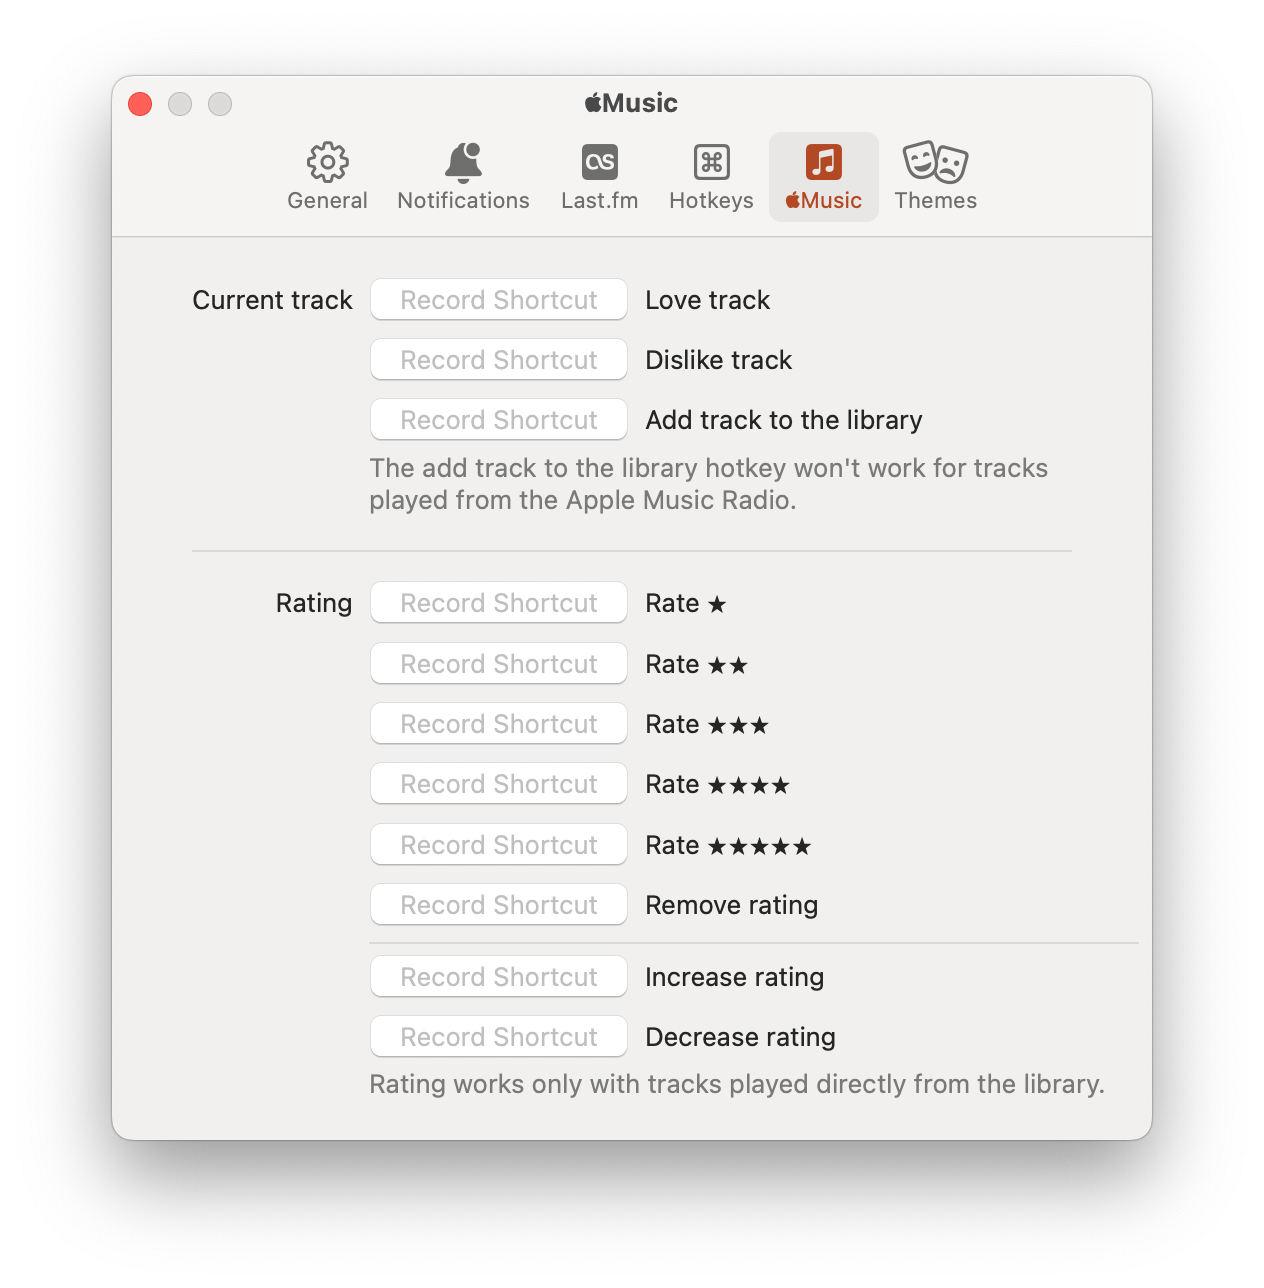The image size is (1264, 1288).
Task: Record shortcut for two-star rating
Action: click(x=499, y=664)
